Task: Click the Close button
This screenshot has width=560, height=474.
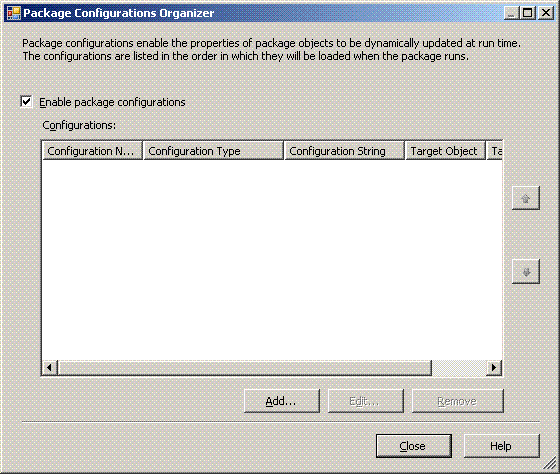Action: point(414,446)
